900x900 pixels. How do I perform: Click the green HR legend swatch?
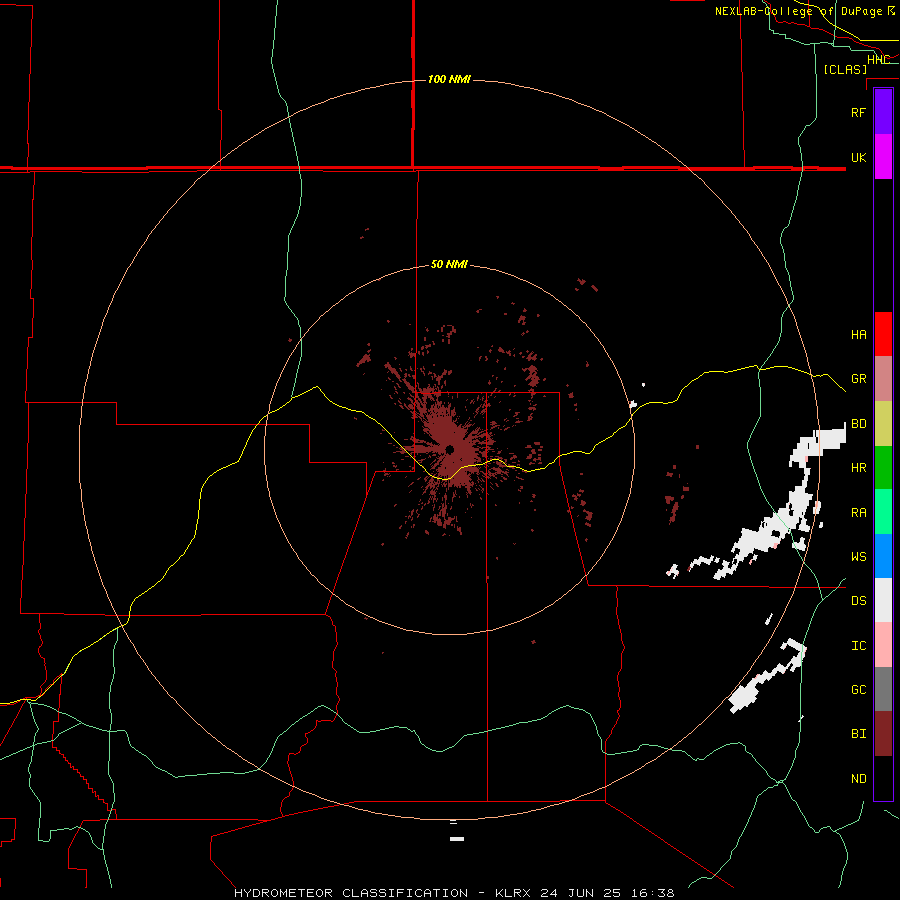coord(883,468)
